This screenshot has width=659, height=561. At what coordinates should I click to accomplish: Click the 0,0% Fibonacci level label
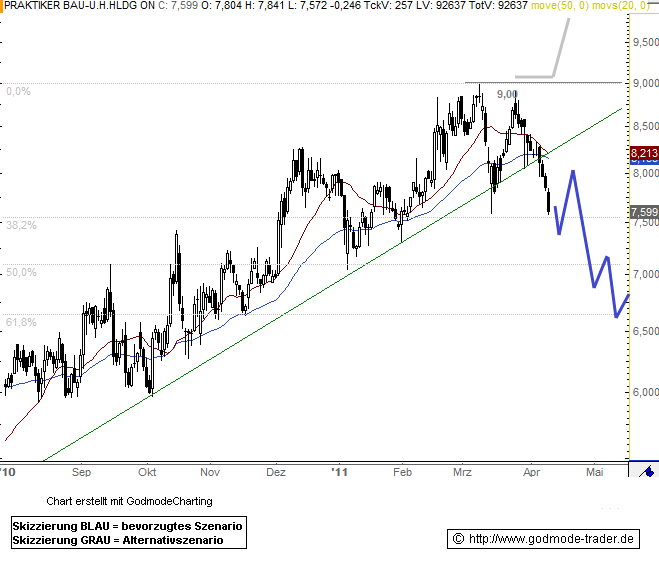[18, 91]
